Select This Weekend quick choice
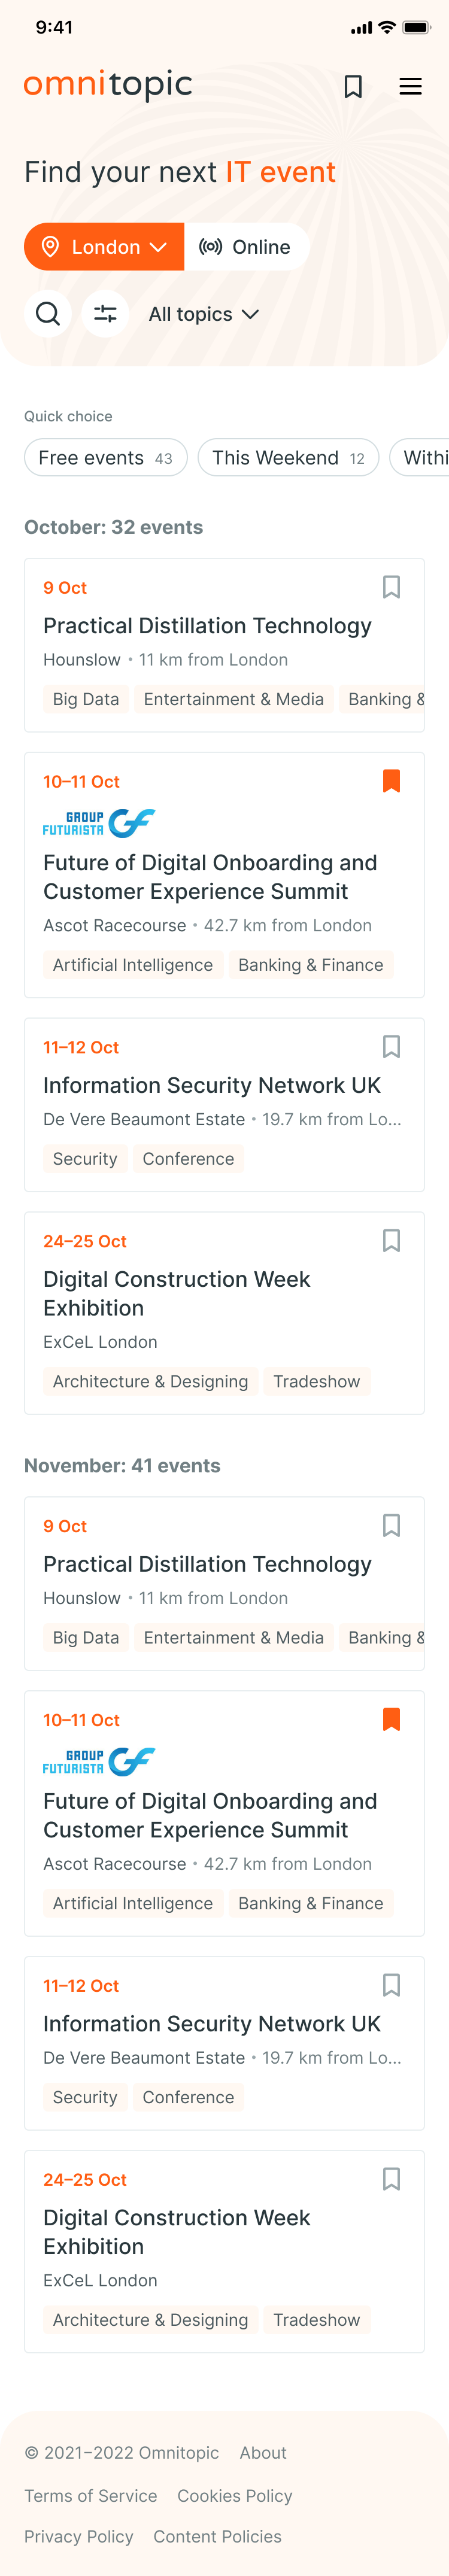Image resolution: width=449 pixels, height=2576 pixels. [x=288, y=458]
